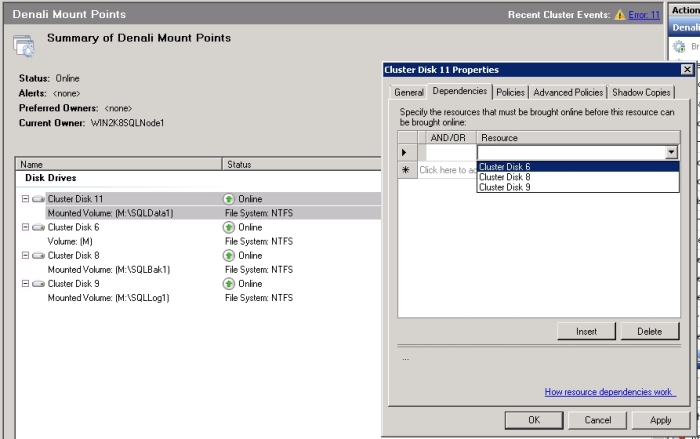Click the Cluster Disk 11 drive icon

click(x=38, y=199)
